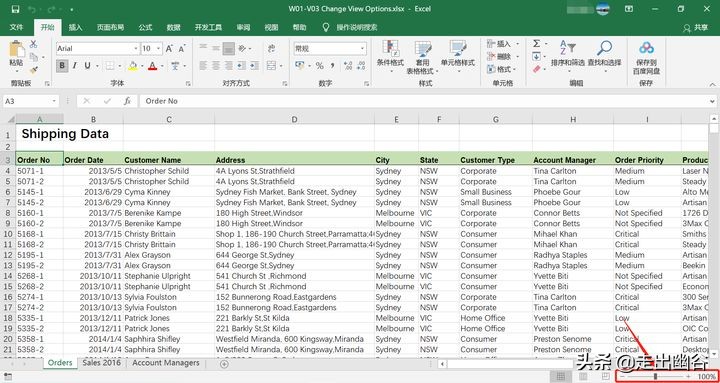The height and width of the screenshot is (383, 720).
Task: Apply Comma Style format
Action: pos(332,66)
